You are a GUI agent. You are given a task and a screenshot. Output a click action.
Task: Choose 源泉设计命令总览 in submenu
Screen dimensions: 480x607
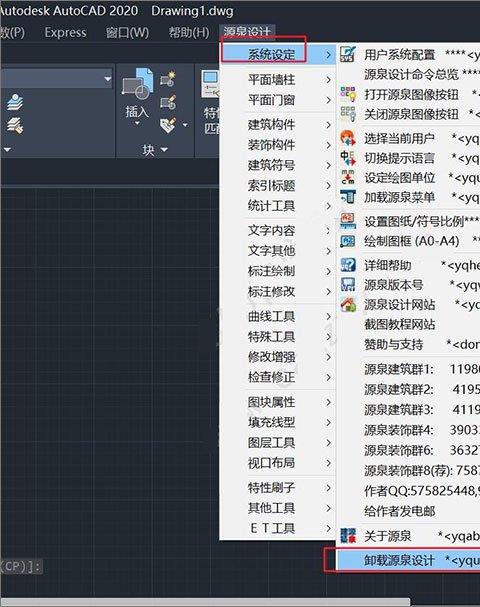pos(408,74)
